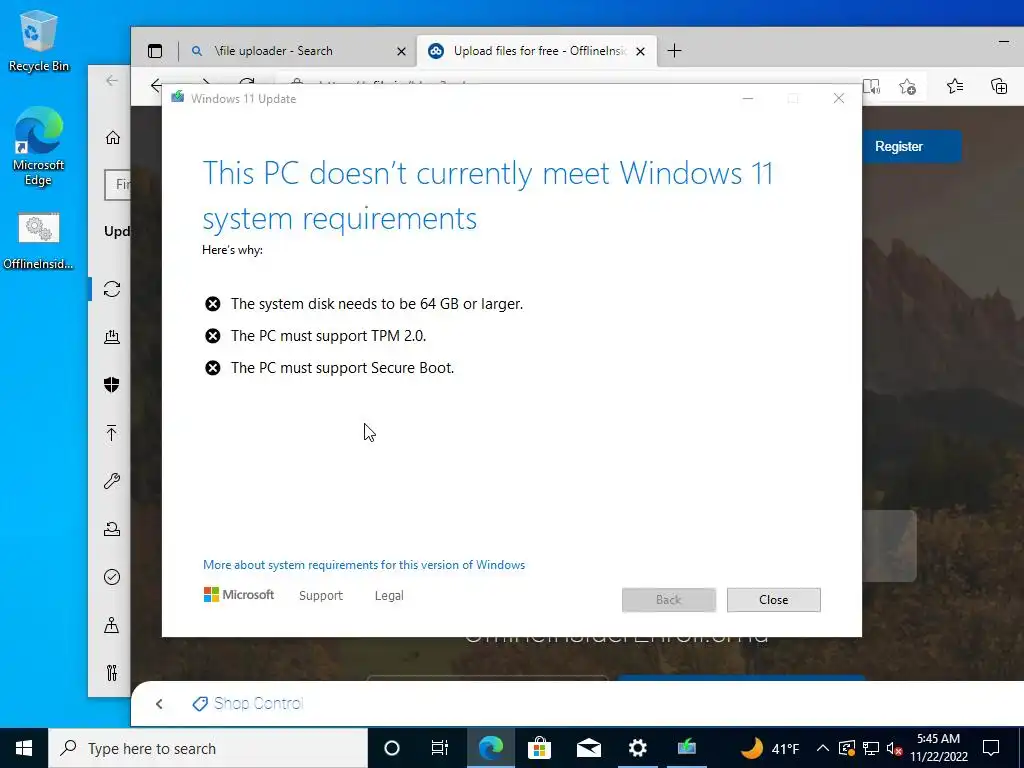Click the Edge Read aloud icon
Image resolution: width=1024 pixels, height=768 pixels.
click(x=871, y=86)
